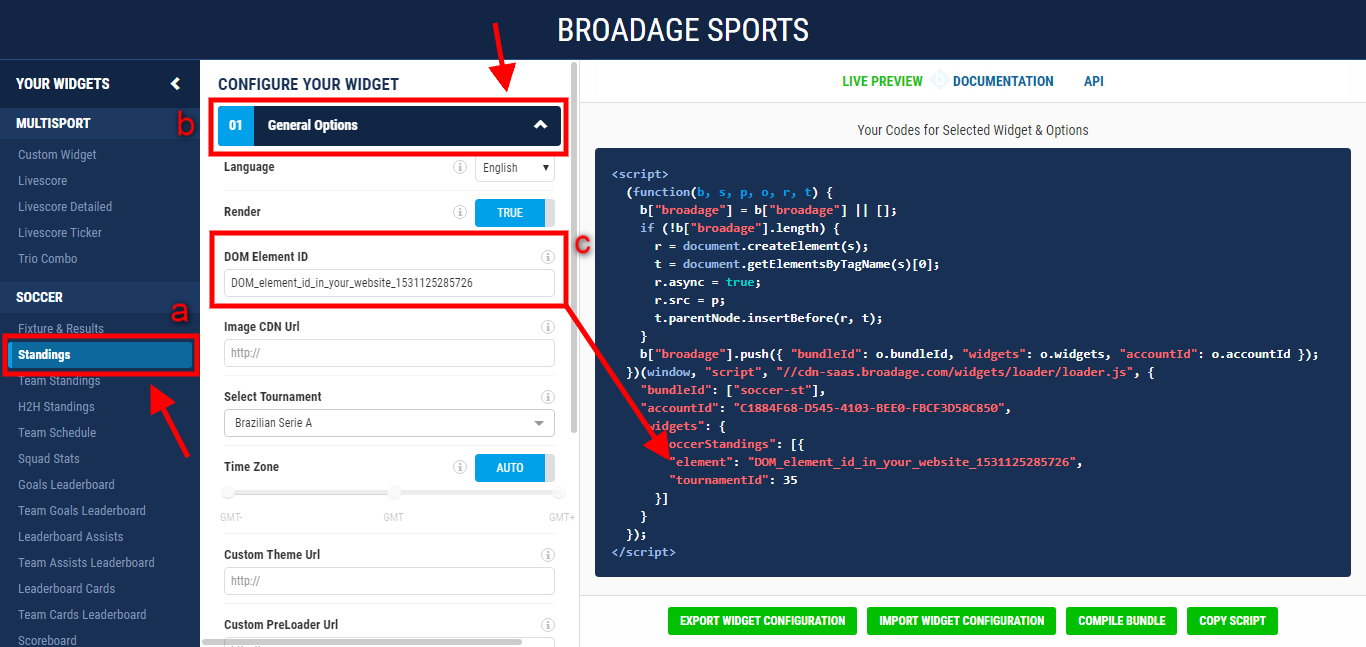Open the Language dropdown

coord(515,168)
